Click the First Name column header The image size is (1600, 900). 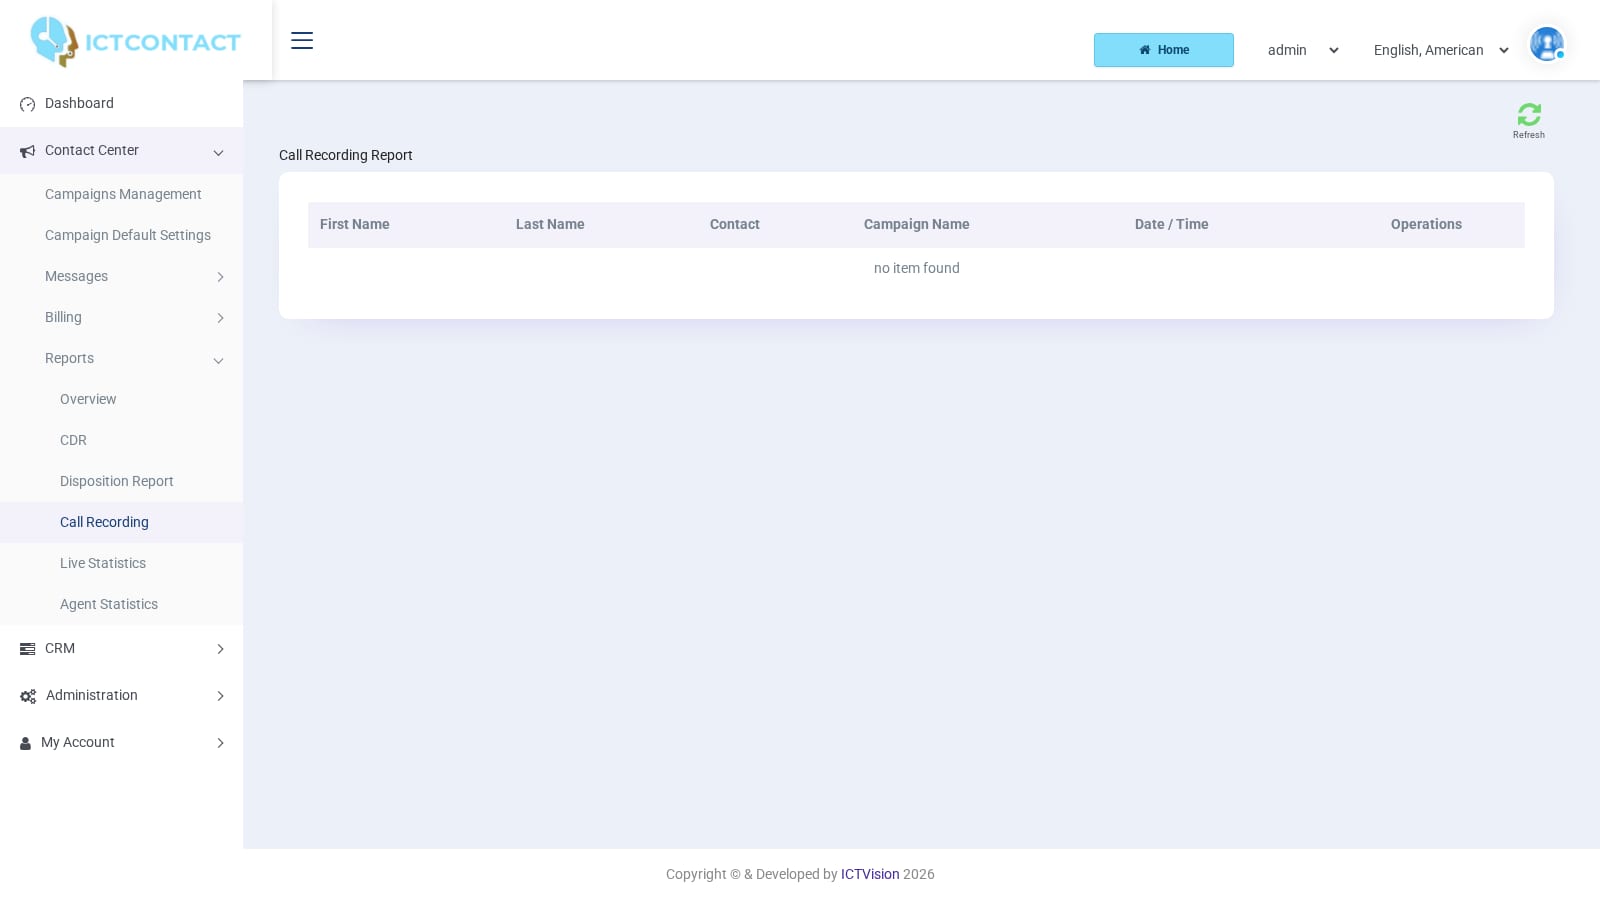355,224
